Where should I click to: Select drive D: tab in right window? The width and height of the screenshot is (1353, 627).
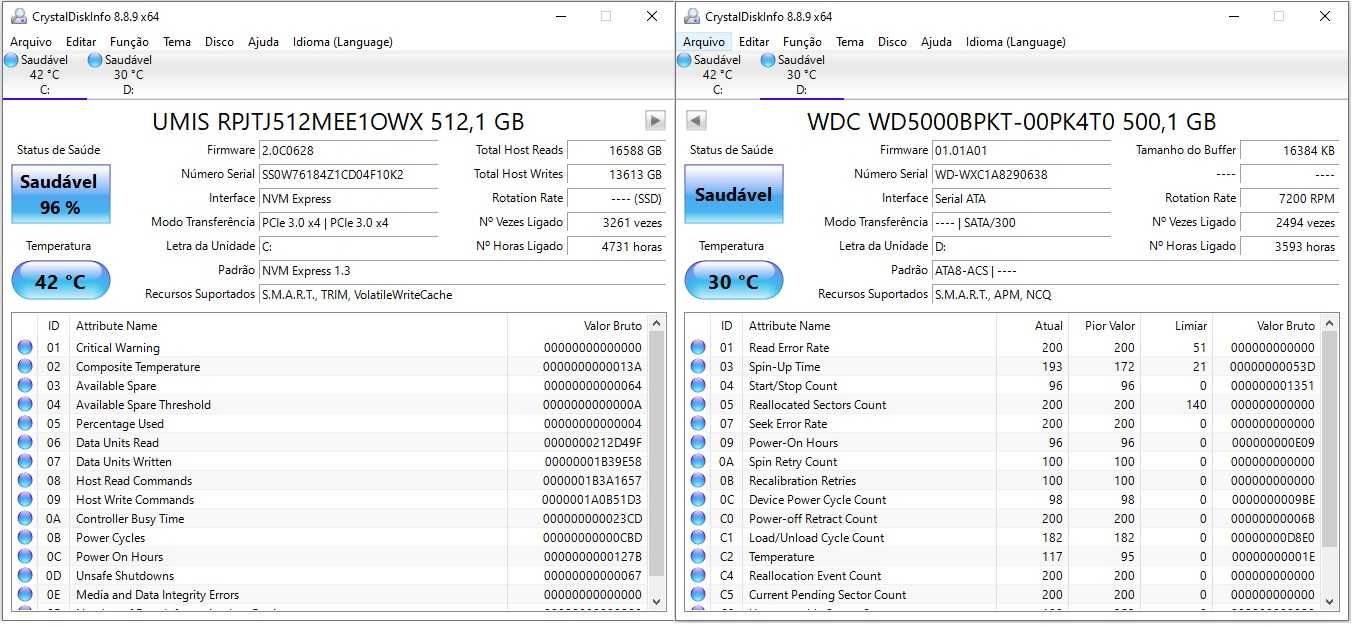point(801,75)
